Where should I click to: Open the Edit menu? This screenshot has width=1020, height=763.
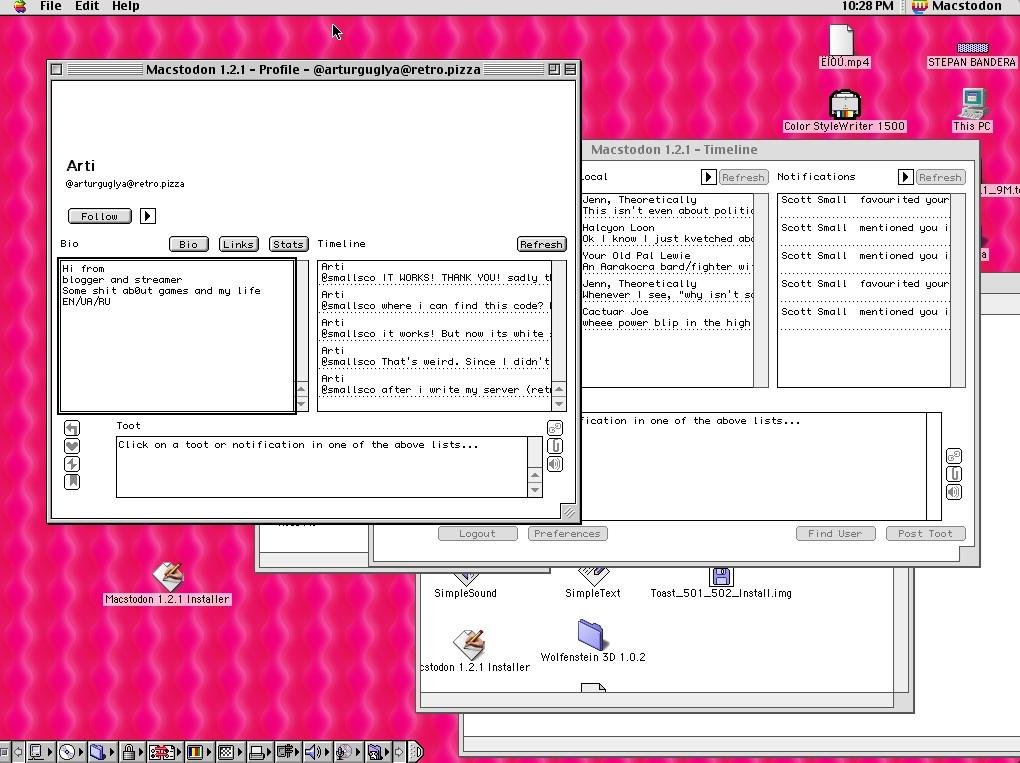tap(87, 7)
